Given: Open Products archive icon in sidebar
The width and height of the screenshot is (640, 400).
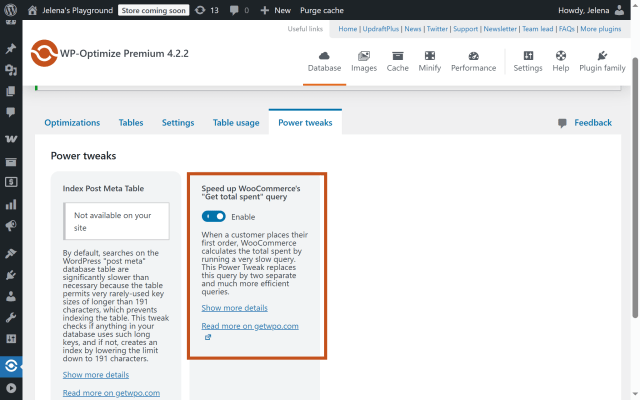Looking at the screenshot, I should (x=11, y=162).
